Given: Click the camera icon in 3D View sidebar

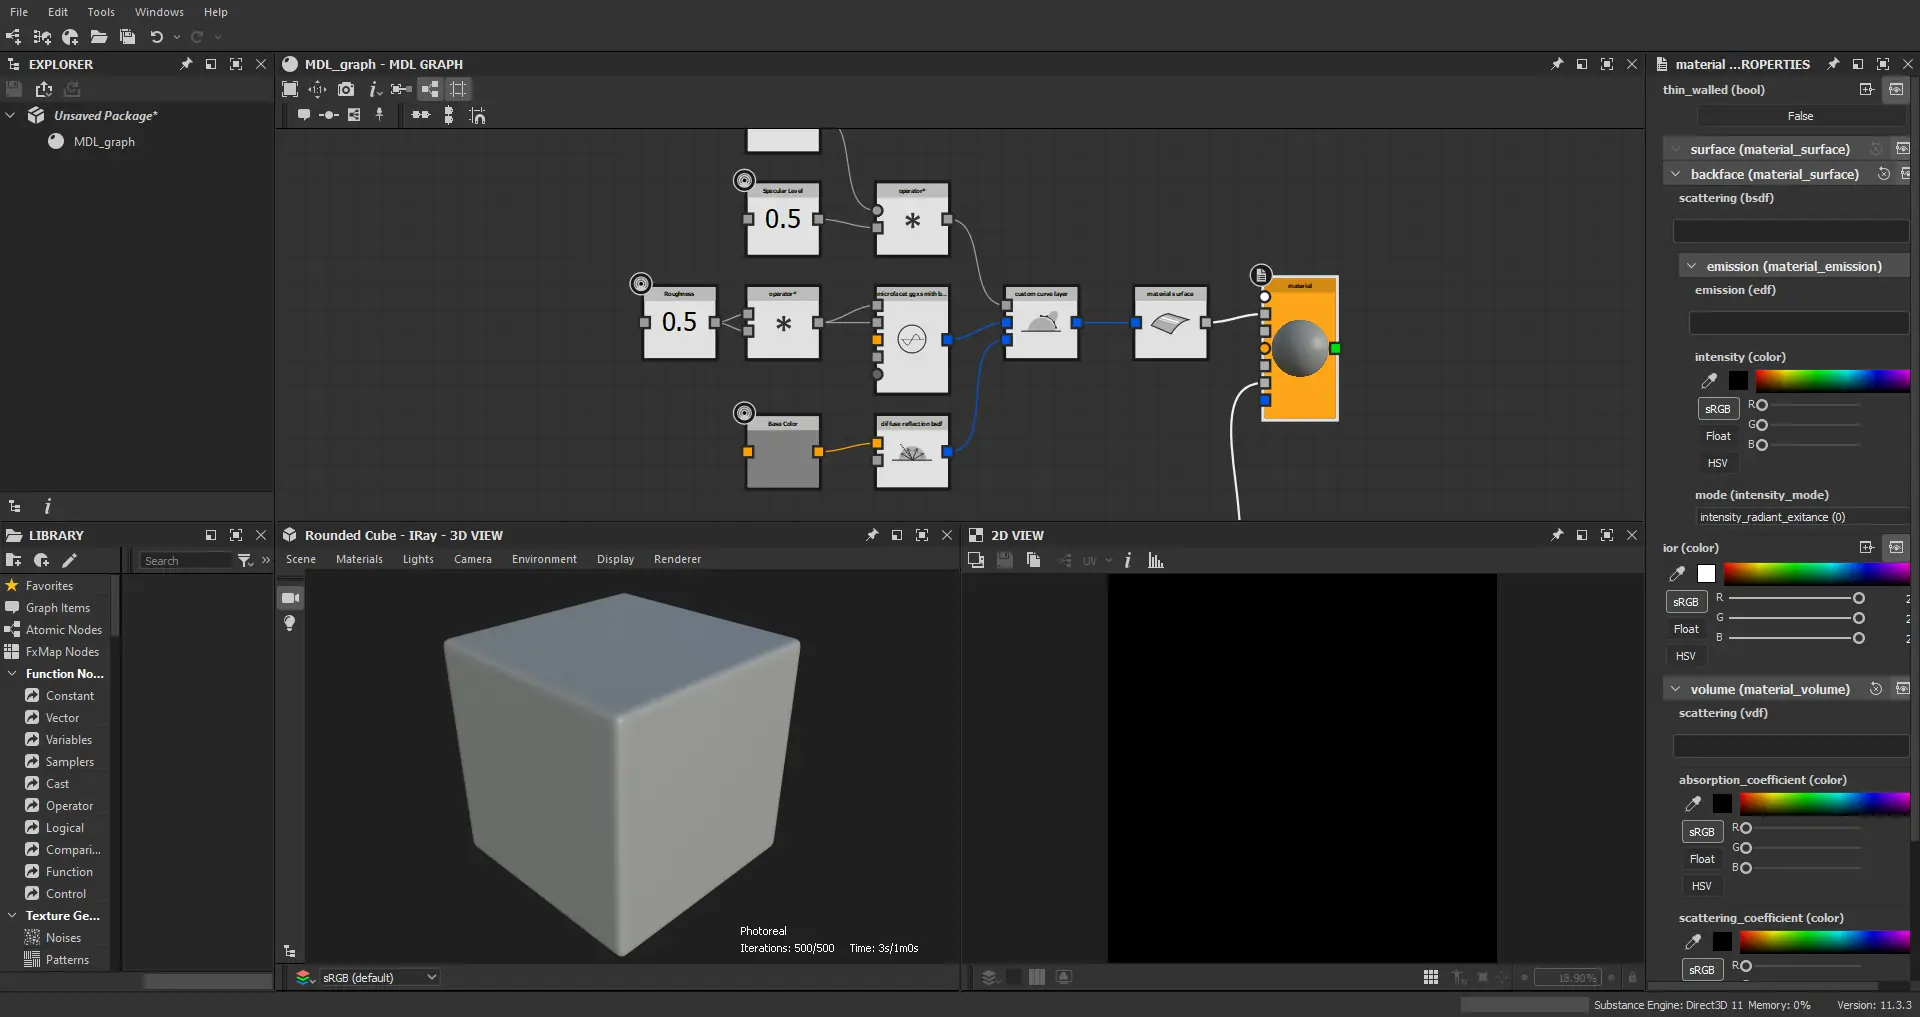Looking at the screenshot, I should [290, 598].
